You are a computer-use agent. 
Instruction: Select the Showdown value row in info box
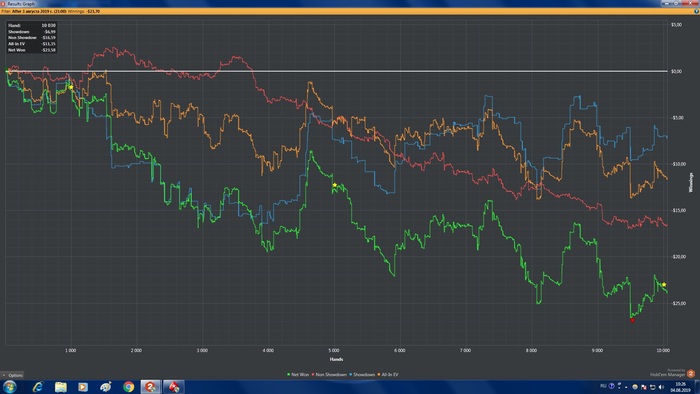tap(32, 32)
